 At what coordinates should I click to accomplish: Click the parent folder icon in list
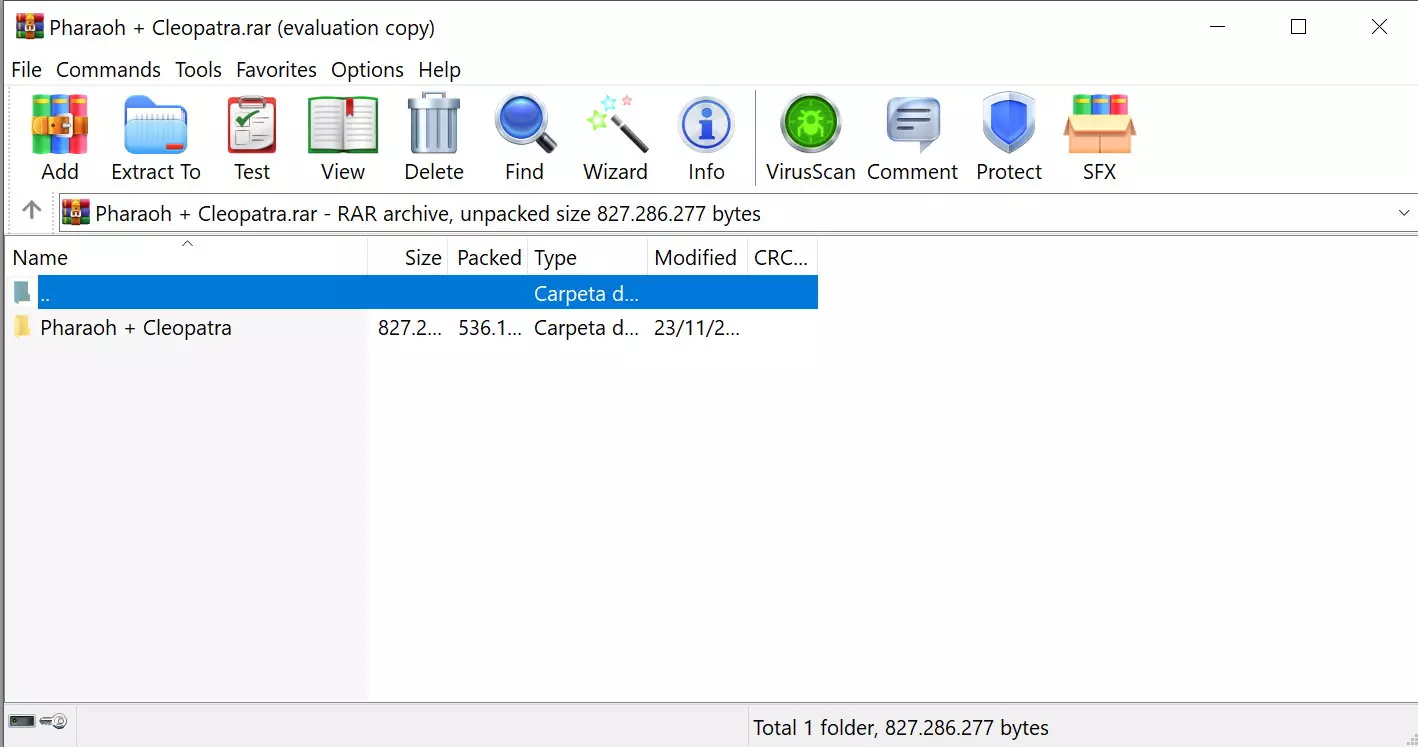22,293
